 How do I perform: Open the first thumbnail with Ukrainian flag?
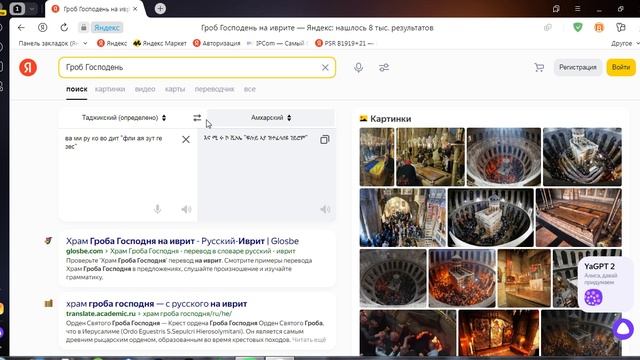(x=377, y=157)
